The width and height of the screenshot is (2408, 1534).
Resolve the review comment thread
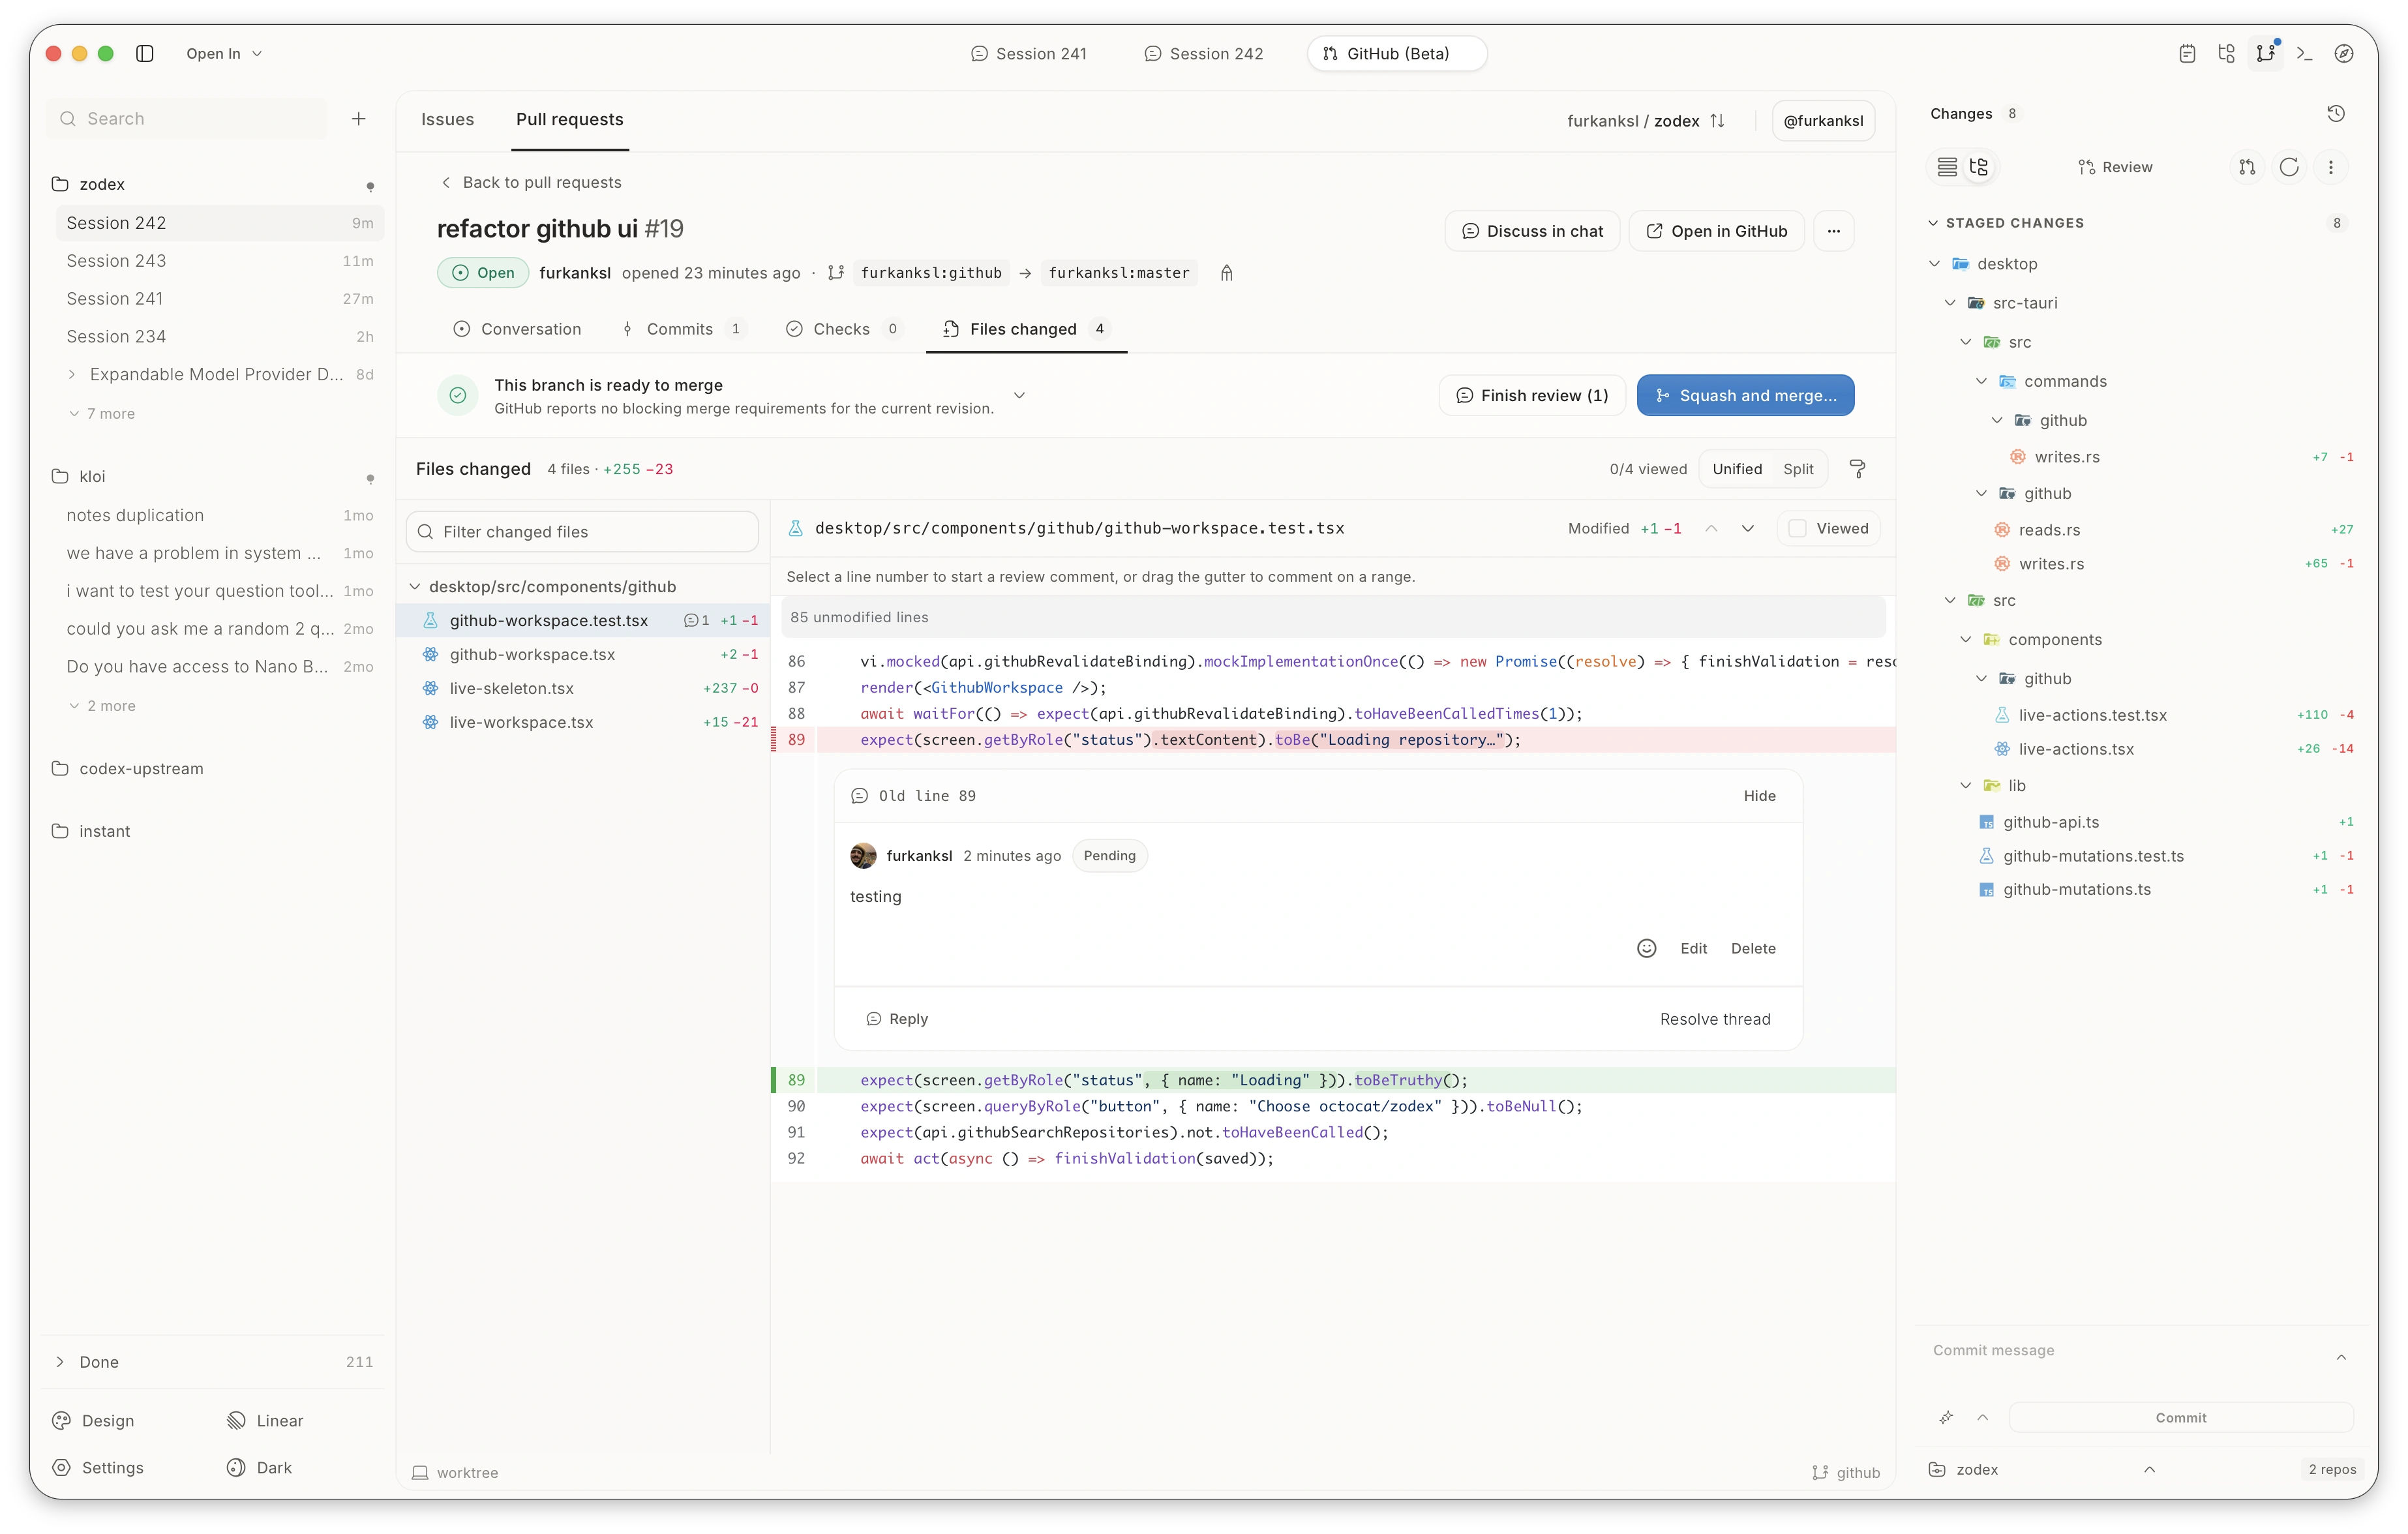point(1715,1018)
